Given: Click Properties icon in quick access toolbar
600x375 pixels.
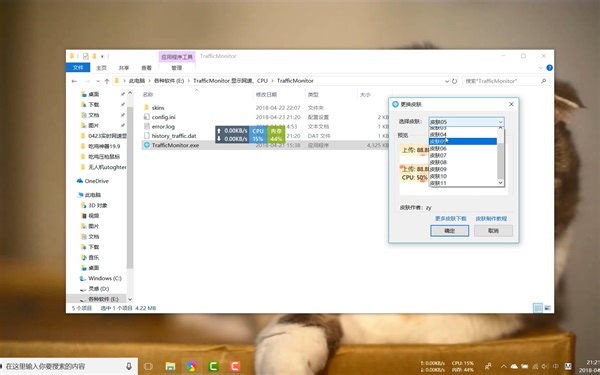Looking at the screenshot, I should click(85, 56).
